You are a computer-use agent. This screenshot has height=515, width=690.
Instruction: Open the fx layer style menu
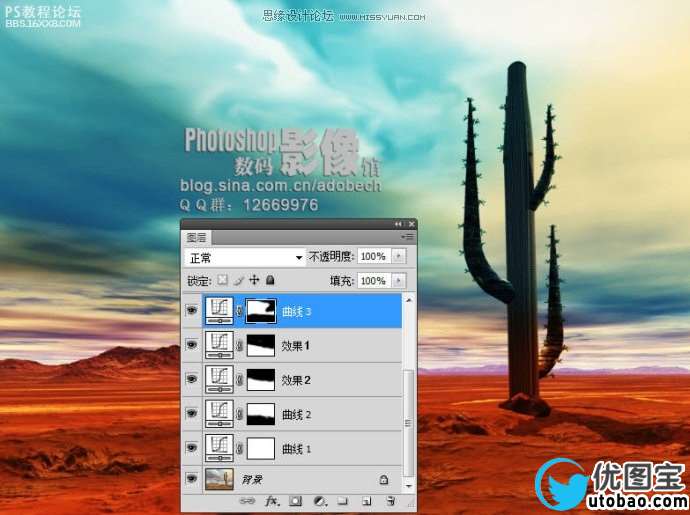pyautogui.click(x=272, y=501)
